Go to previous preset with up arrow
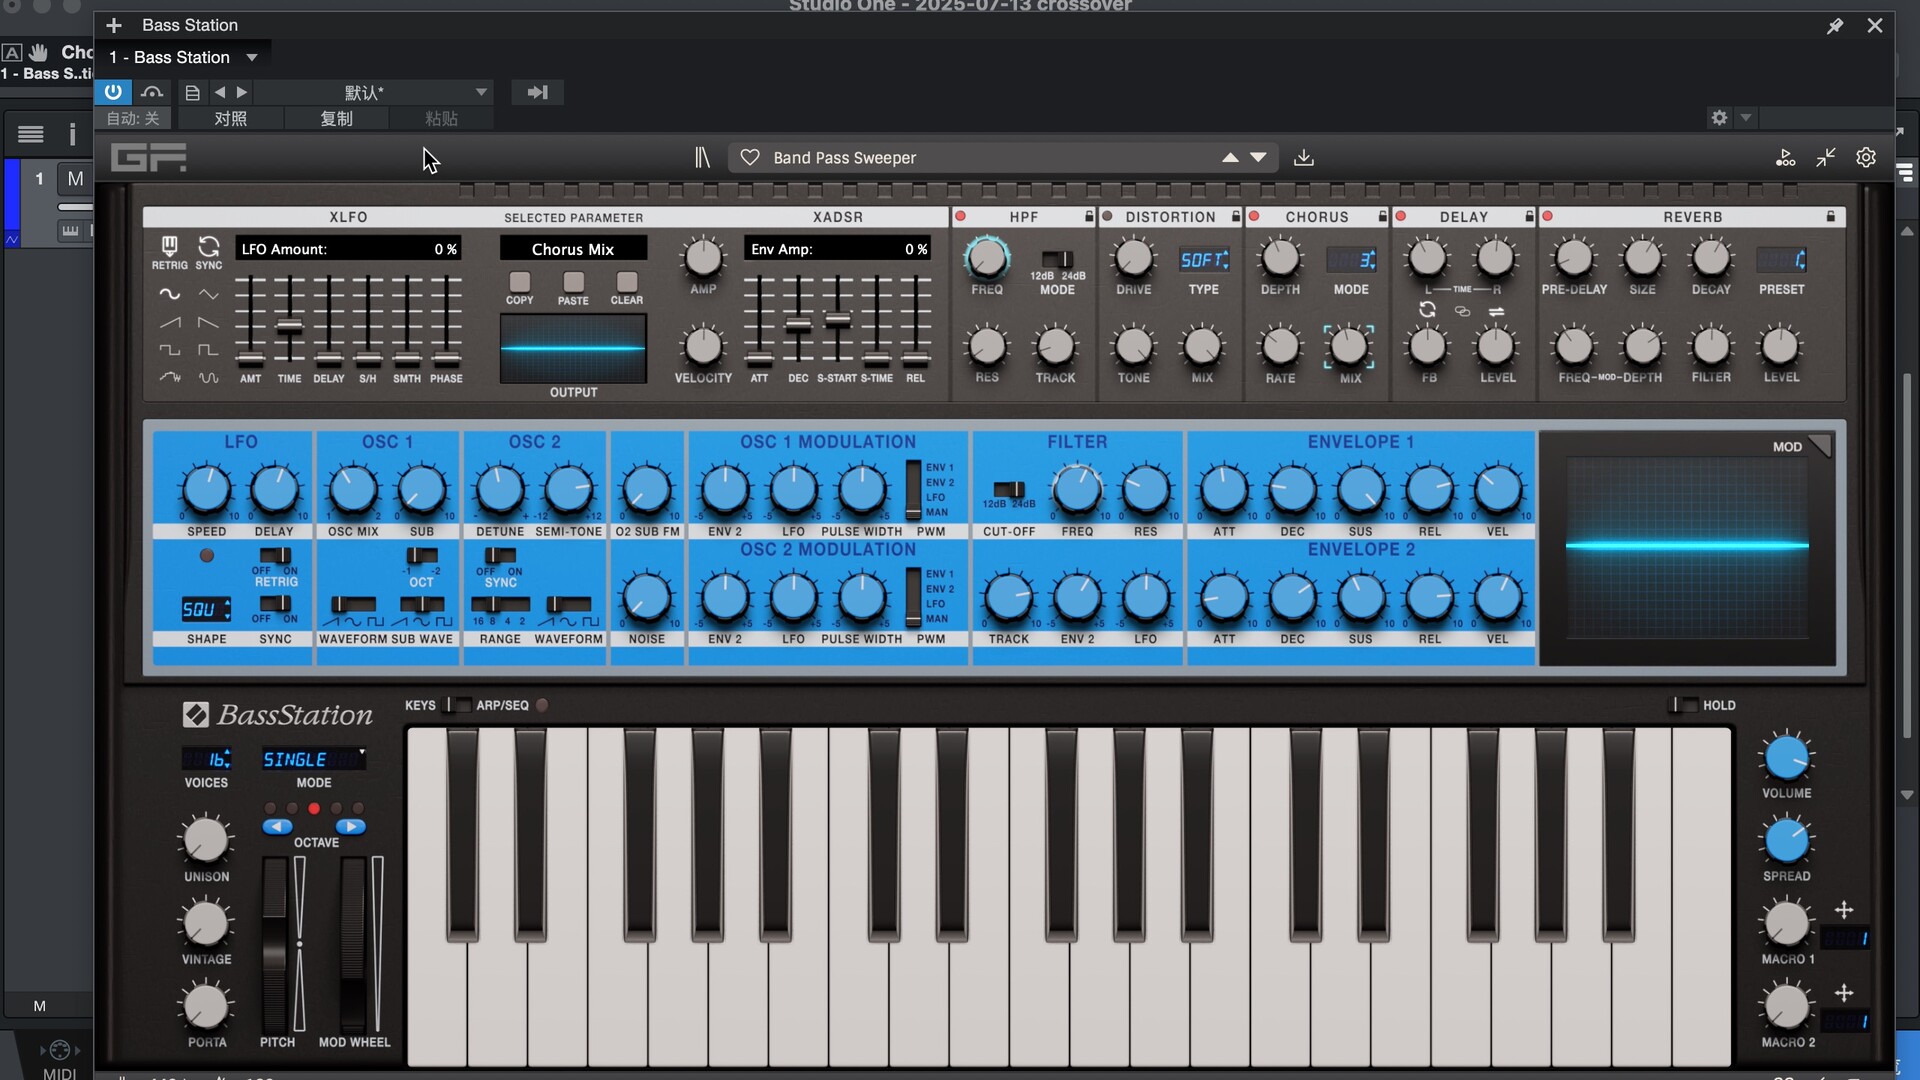 click(x=1230, y=158)
